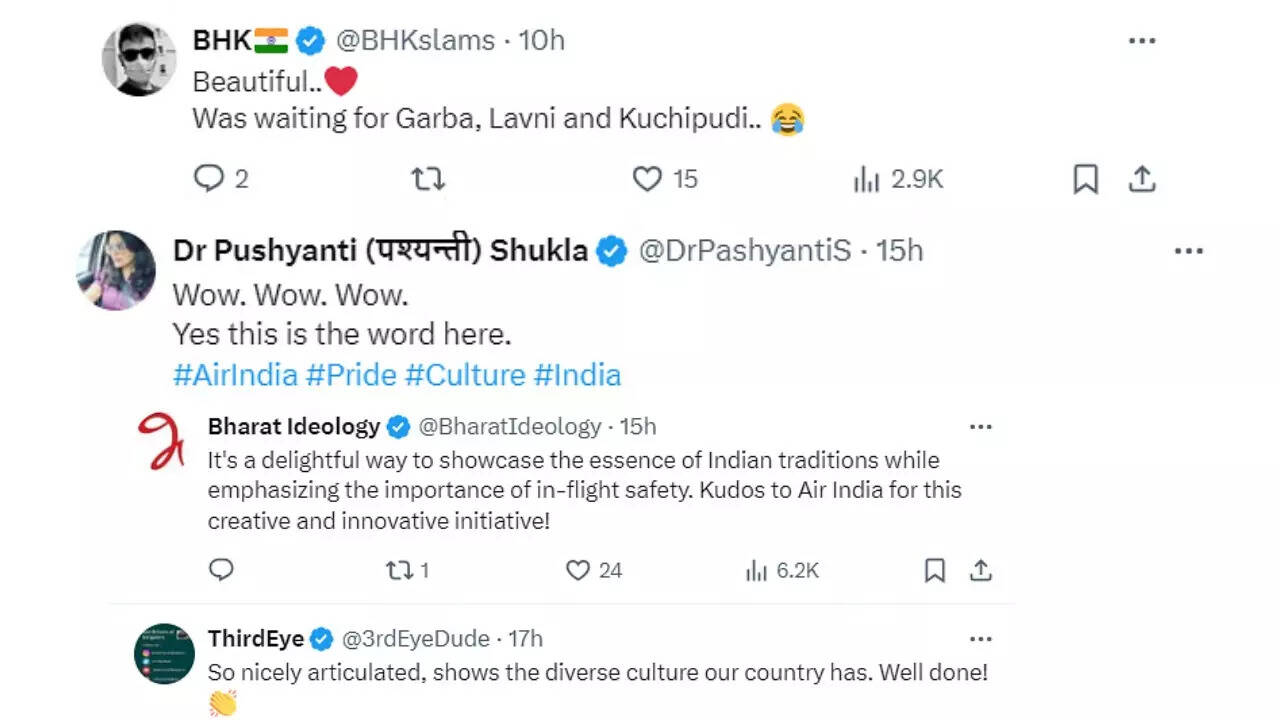Open the #AirIndia hashtag
The height and width of the screenshot is (720, 1280).
pyautogui.click(x=235, y=375)
